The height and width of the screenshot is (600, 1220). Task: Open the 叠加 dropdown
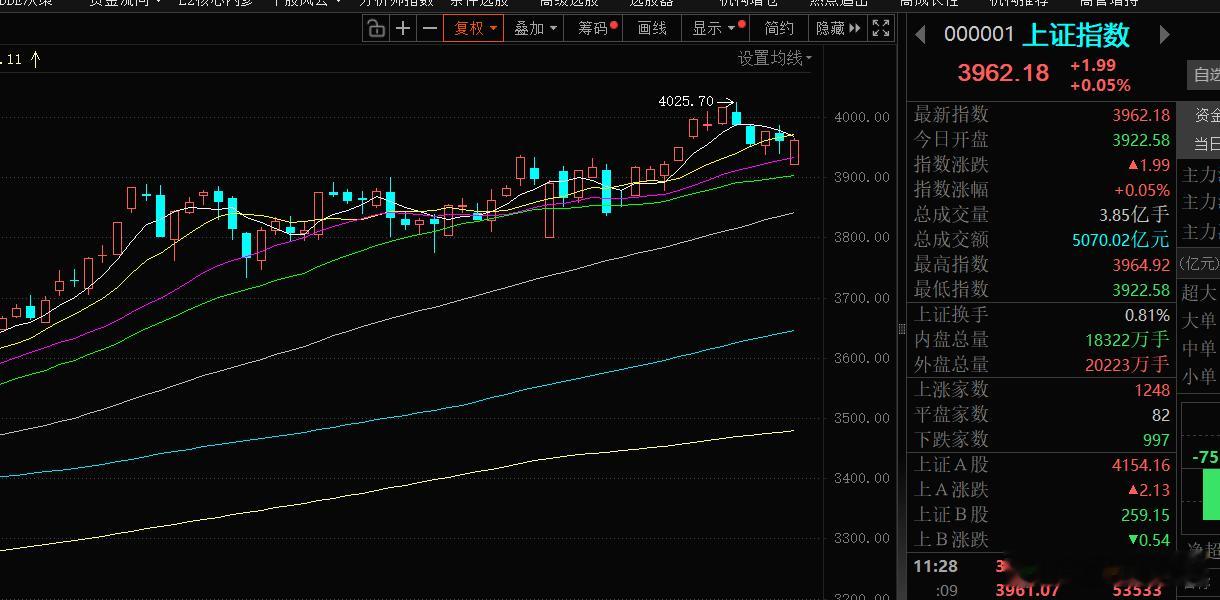pyautogui.click(x=535, y=28)
